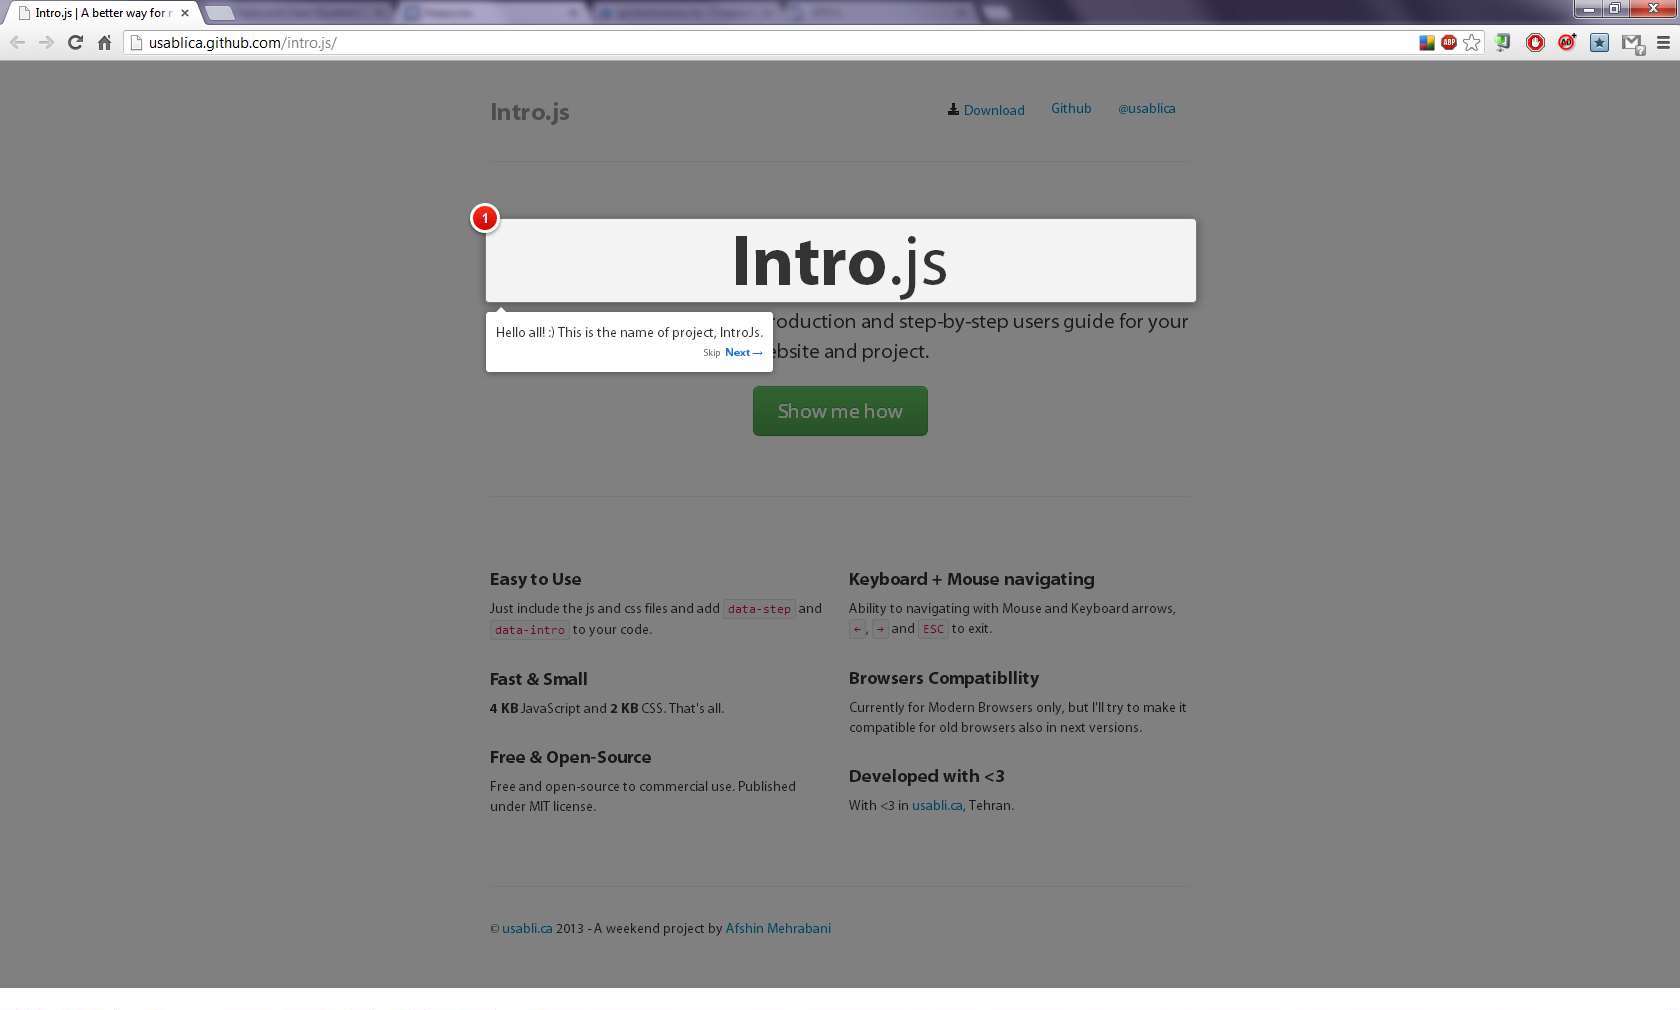Open the Download link in header
Viewport: 1680px width, 1010px height.
pyautogui.click(x=993, y=110)
